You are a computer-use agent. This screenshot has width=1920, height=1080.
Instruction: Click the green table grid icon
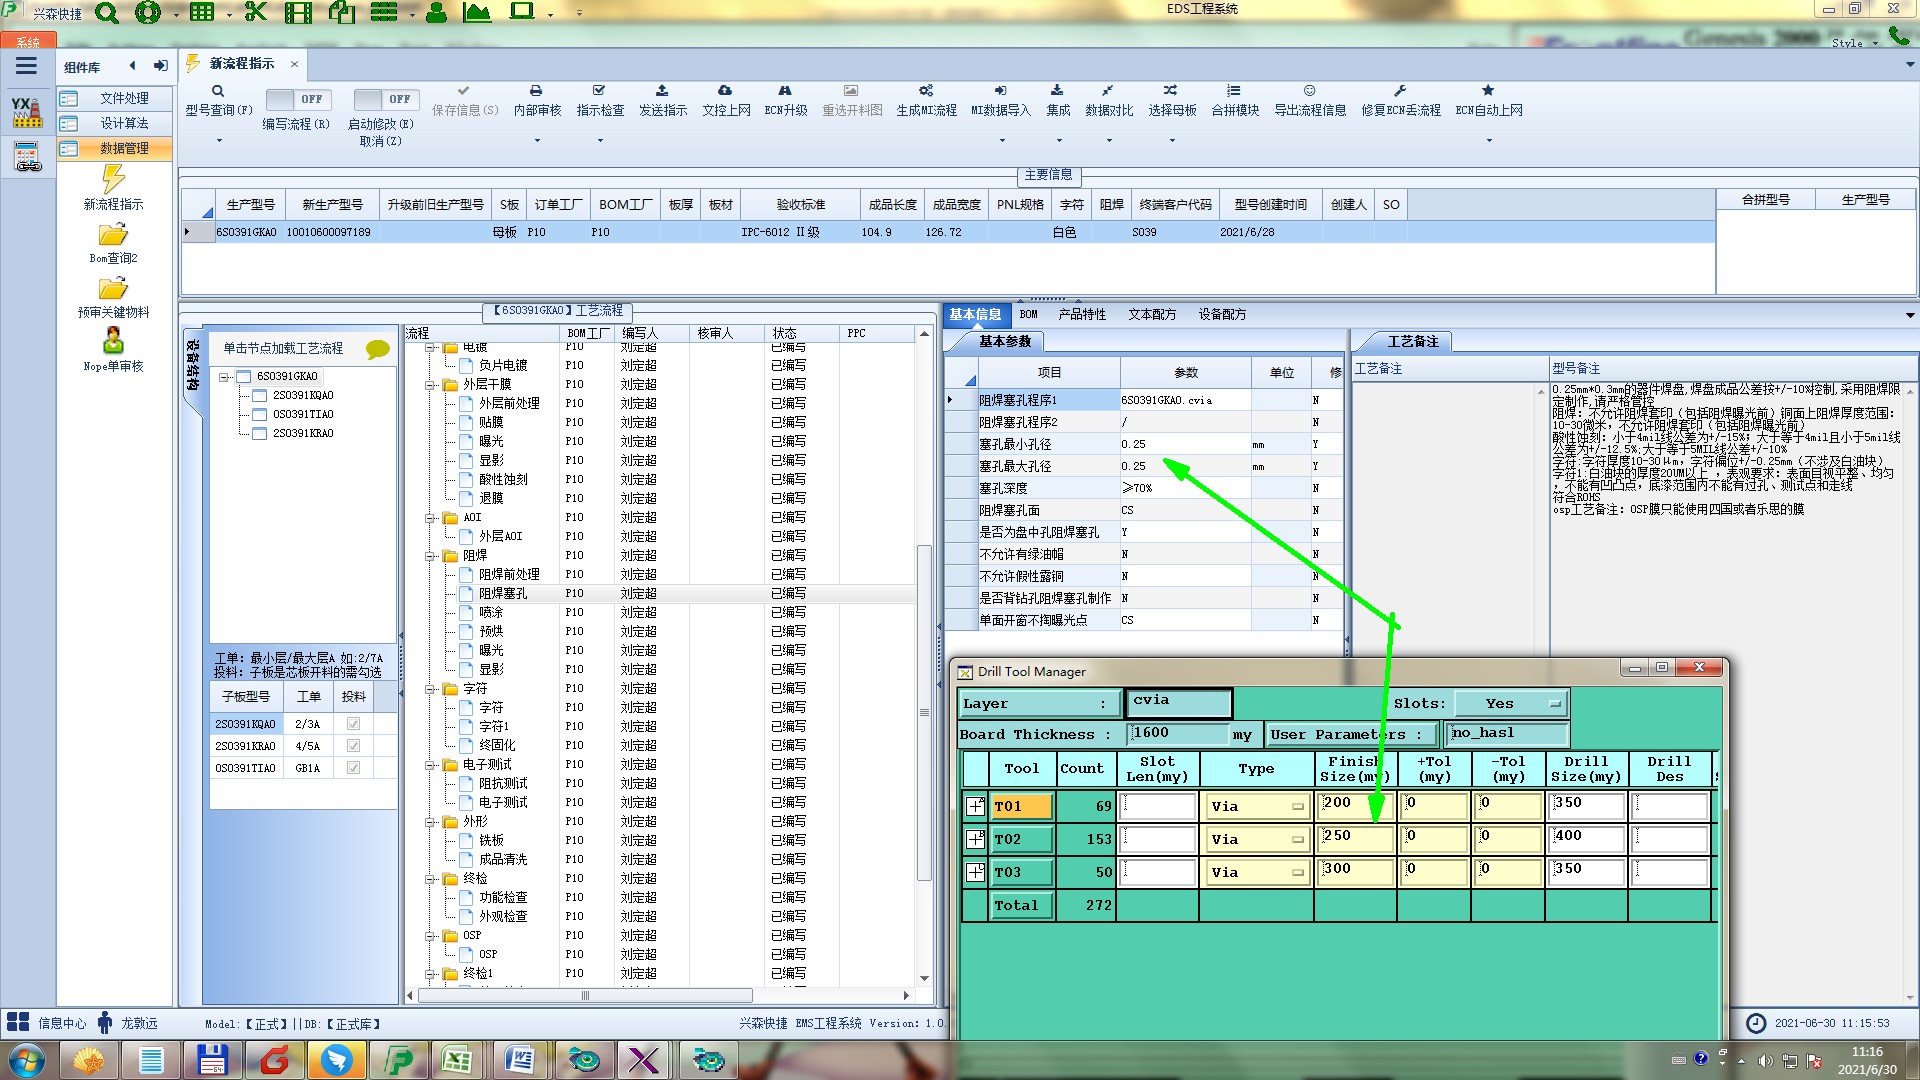coord(202,12)
